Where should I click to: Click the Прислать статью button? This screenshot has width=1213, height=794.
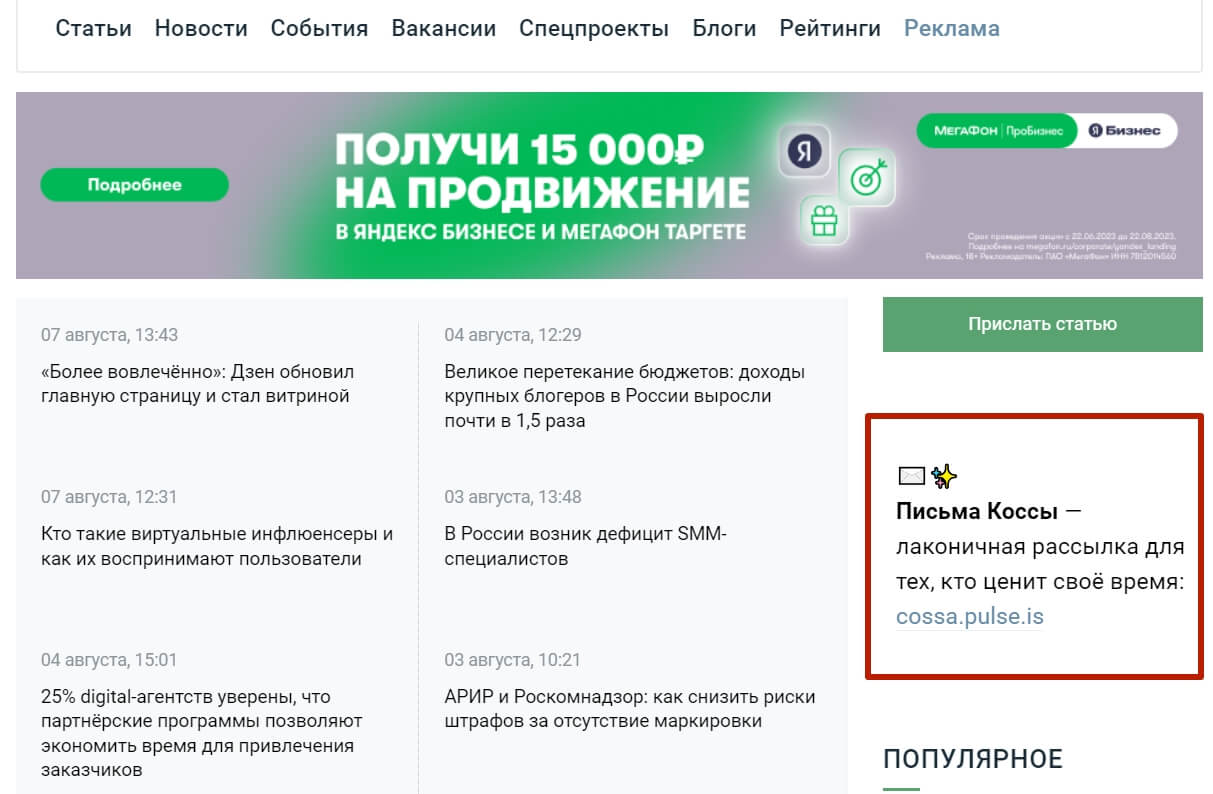pos(1042,324)
